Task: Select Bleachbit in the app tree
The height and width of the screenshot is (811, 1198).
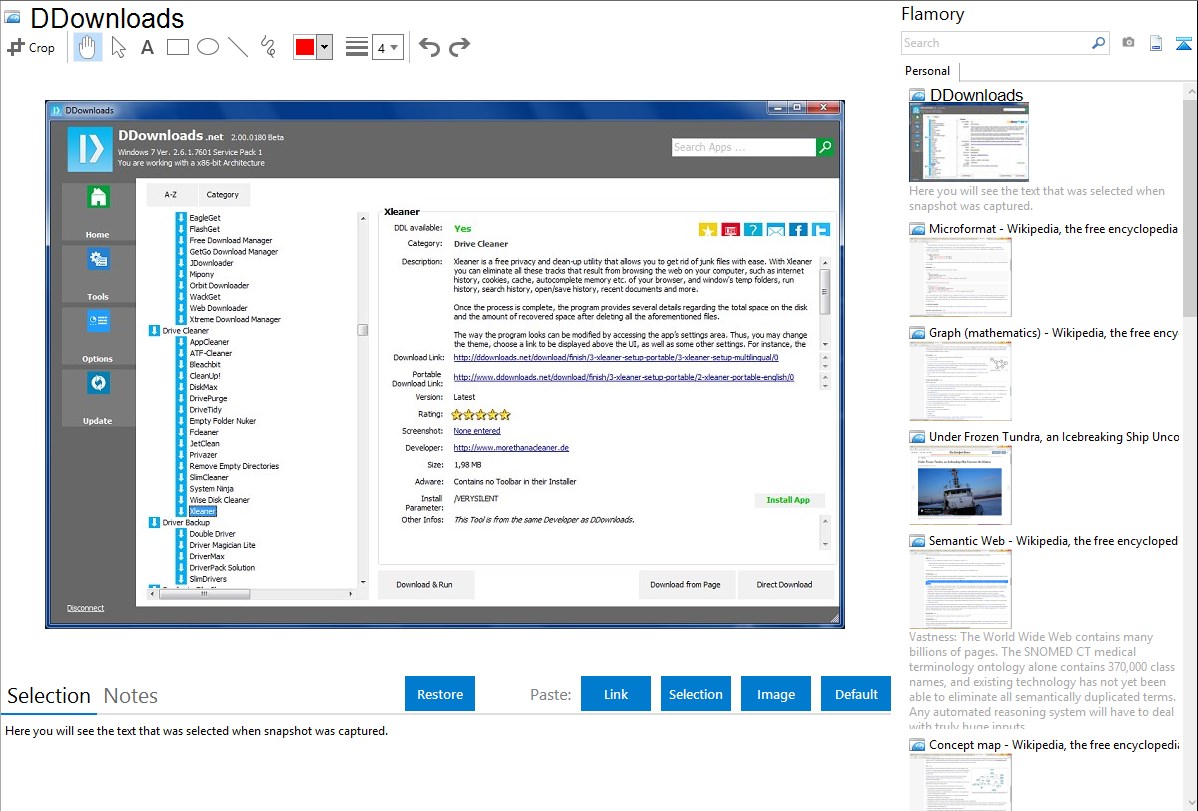Action: point(205,365)
